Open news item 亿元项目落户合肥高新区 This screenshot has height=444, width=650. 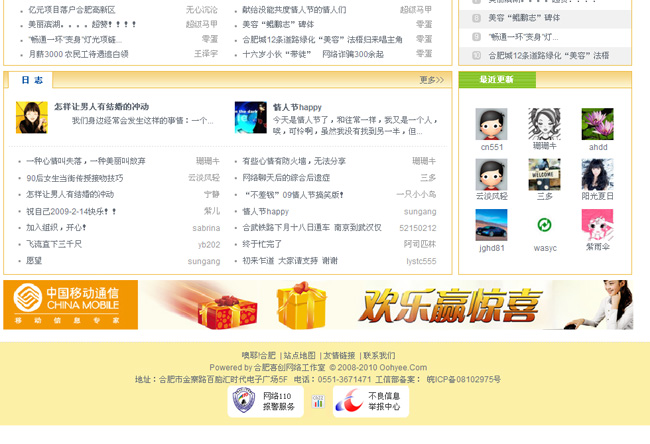click(x=72, y=10)
